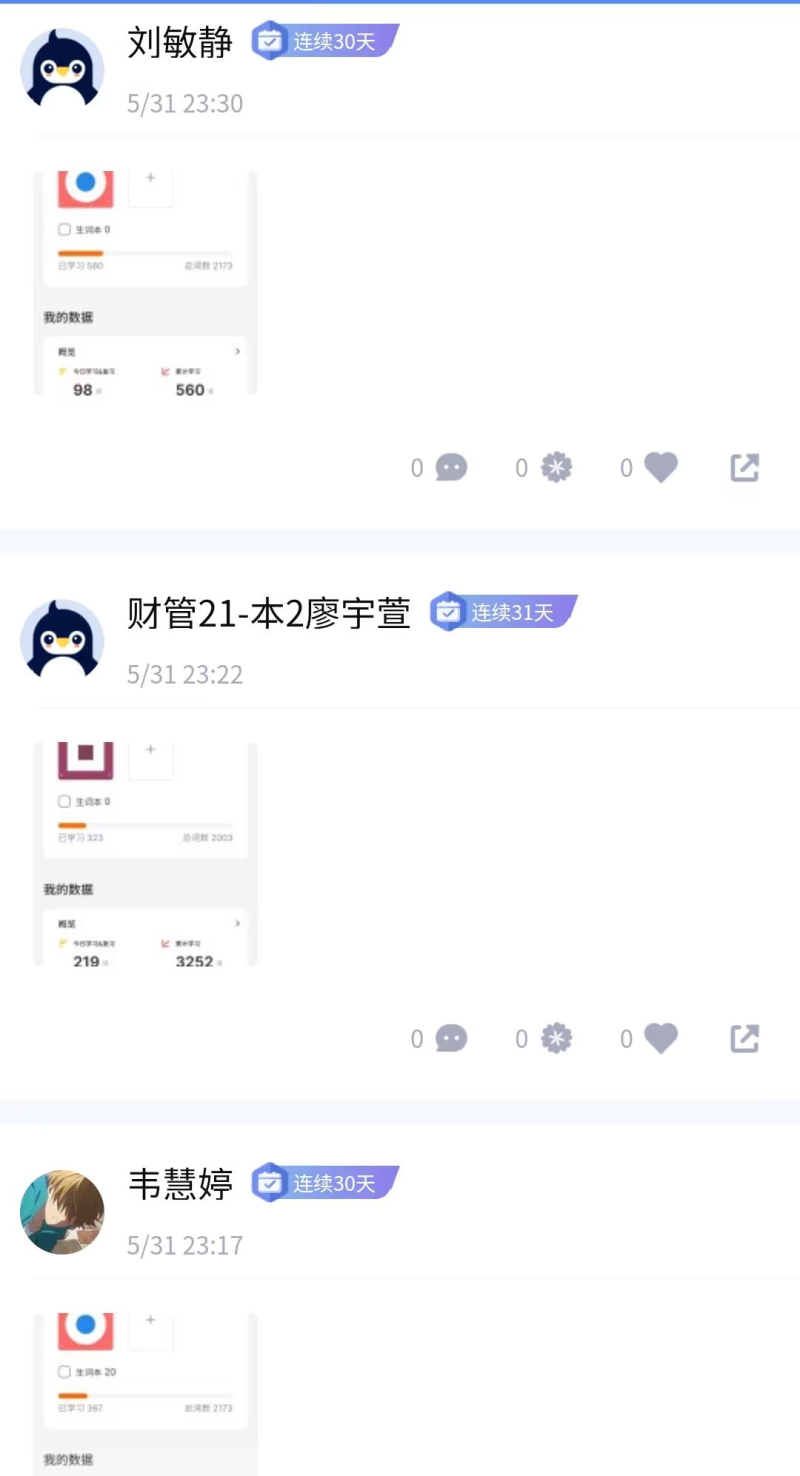The image size is (800, 1476).
Task: Like 廖宇萱's post with the heart
Action: [x=660, y=1039]
